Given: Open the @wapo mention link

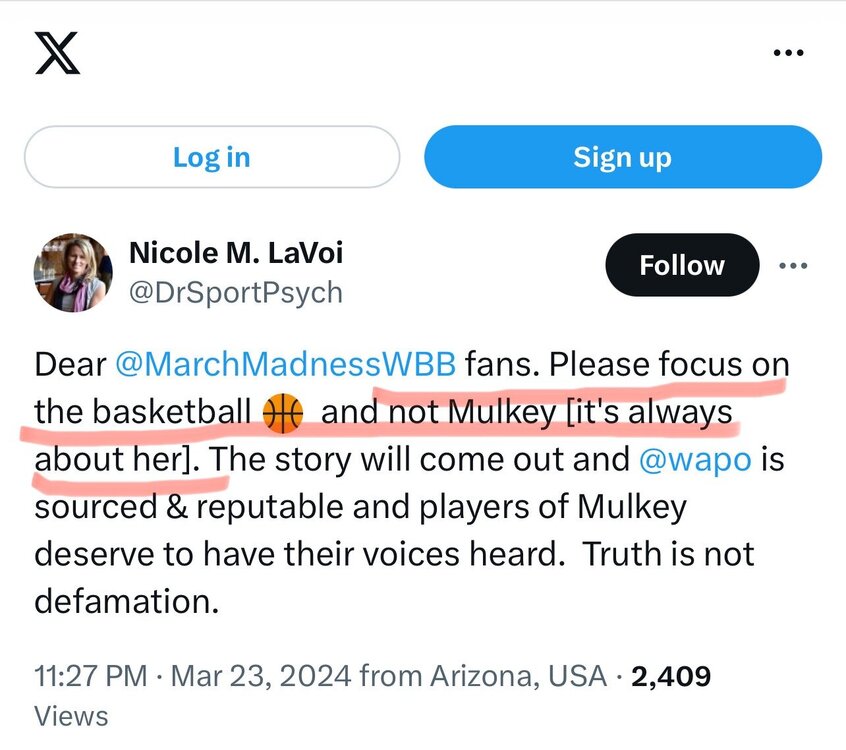Looking at the screenshot, I should pyautogui.click(x=694, y=459).
